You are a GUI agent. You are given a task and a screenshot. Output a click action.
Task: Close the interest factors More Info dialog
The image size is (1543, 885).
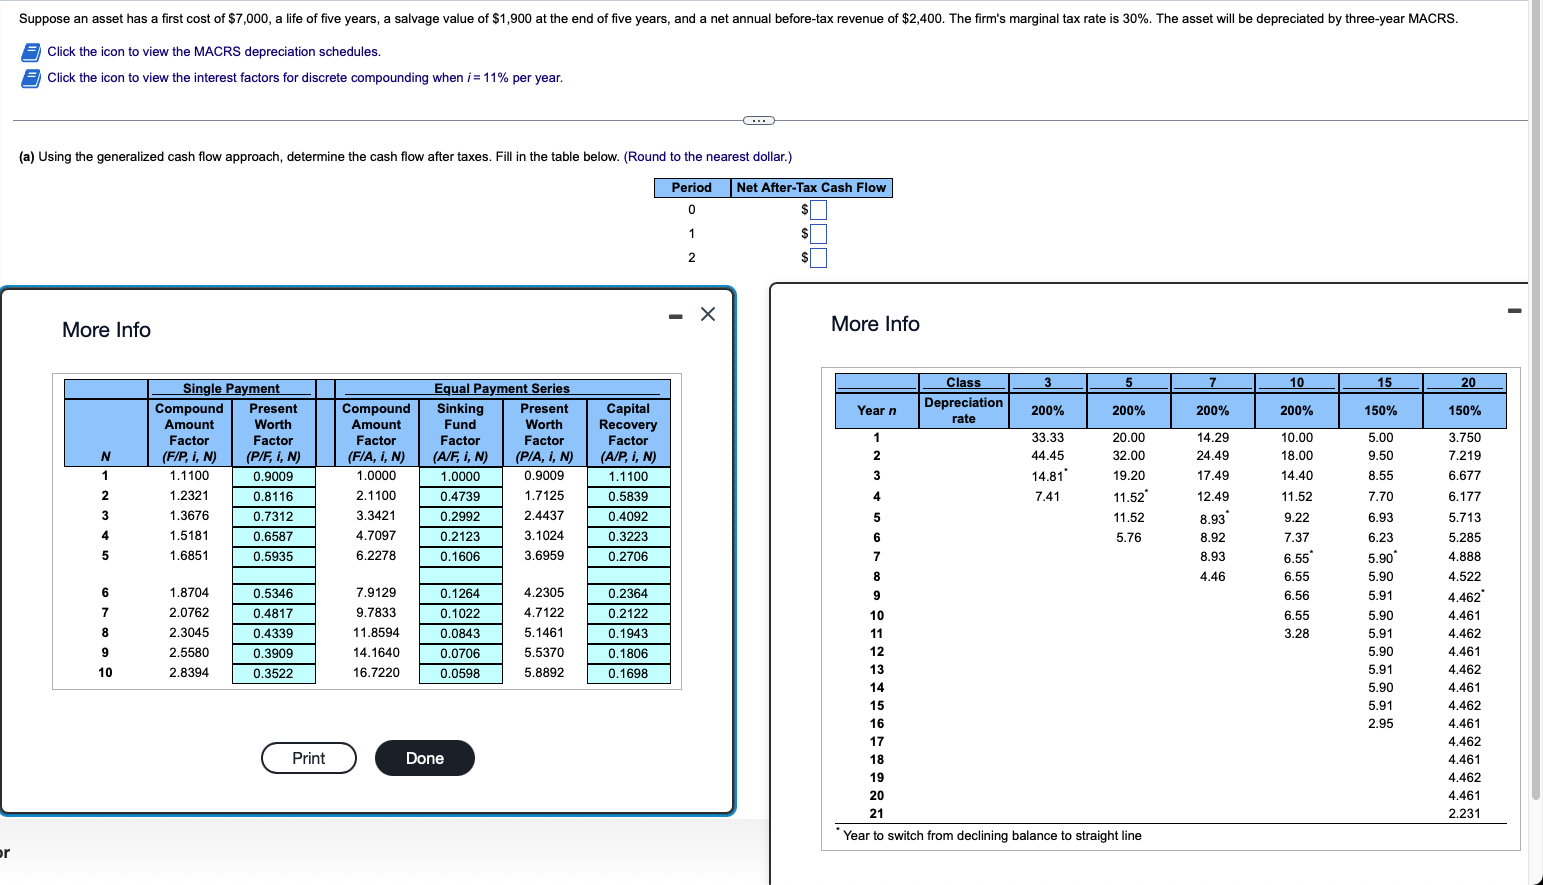708,313
